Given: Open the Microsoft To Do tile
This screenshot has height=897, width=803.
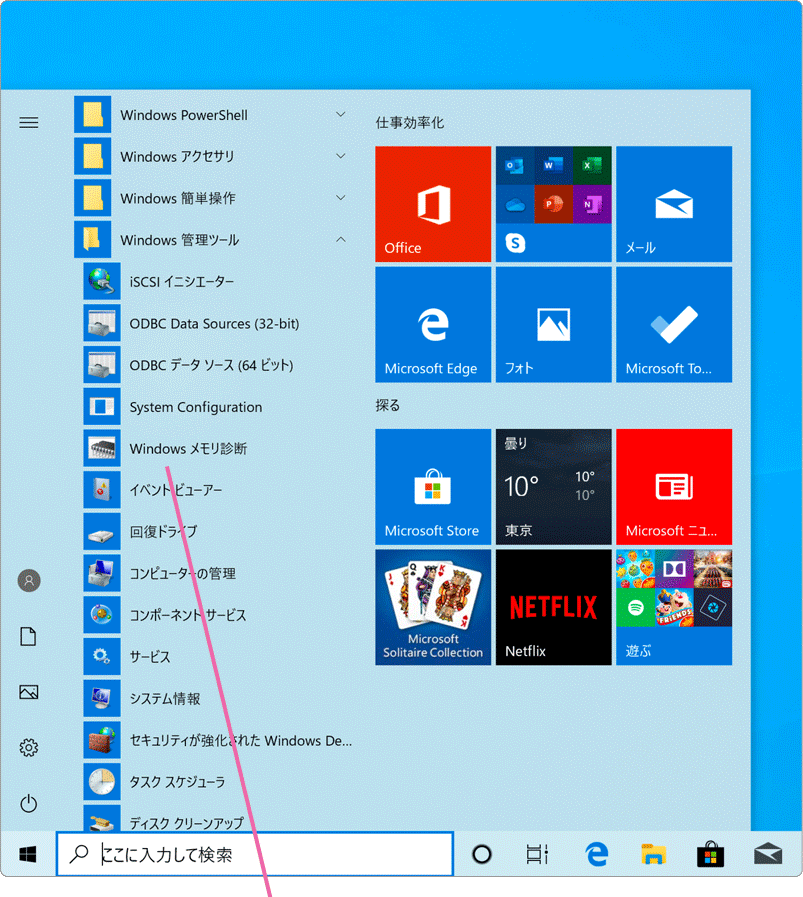Looking at the screenshot, I should tap(674, 324).
